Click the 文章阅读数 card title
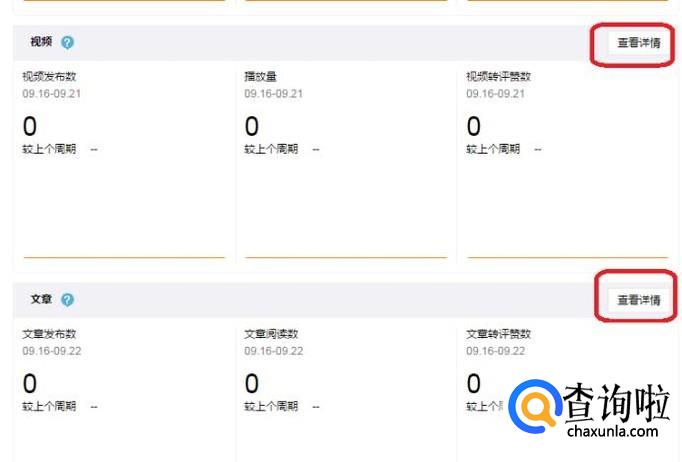Screen dimensions: 682x462 (271, 333)
